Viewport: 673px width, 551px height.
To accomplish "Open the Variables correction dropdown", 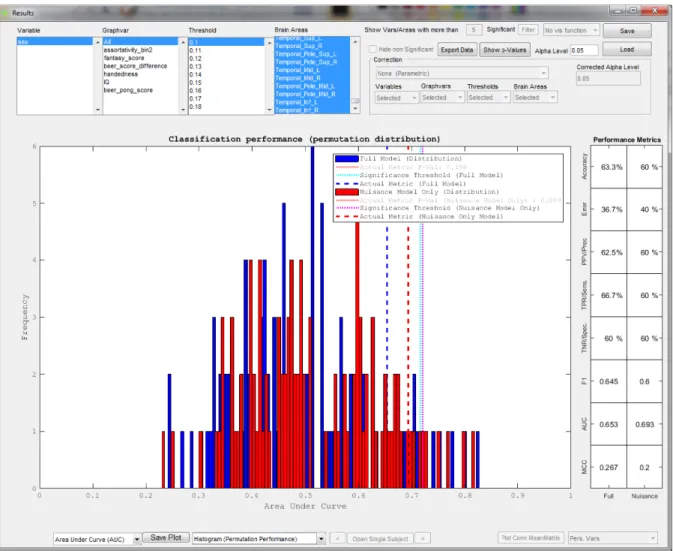I will pyautogui.click(x=396, y=98).
